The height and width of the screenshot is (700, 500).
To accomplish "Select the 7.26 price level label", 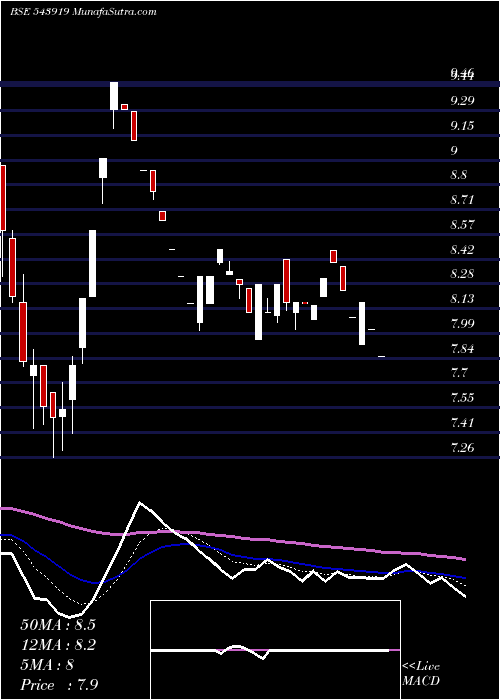I will click(462, 448).
